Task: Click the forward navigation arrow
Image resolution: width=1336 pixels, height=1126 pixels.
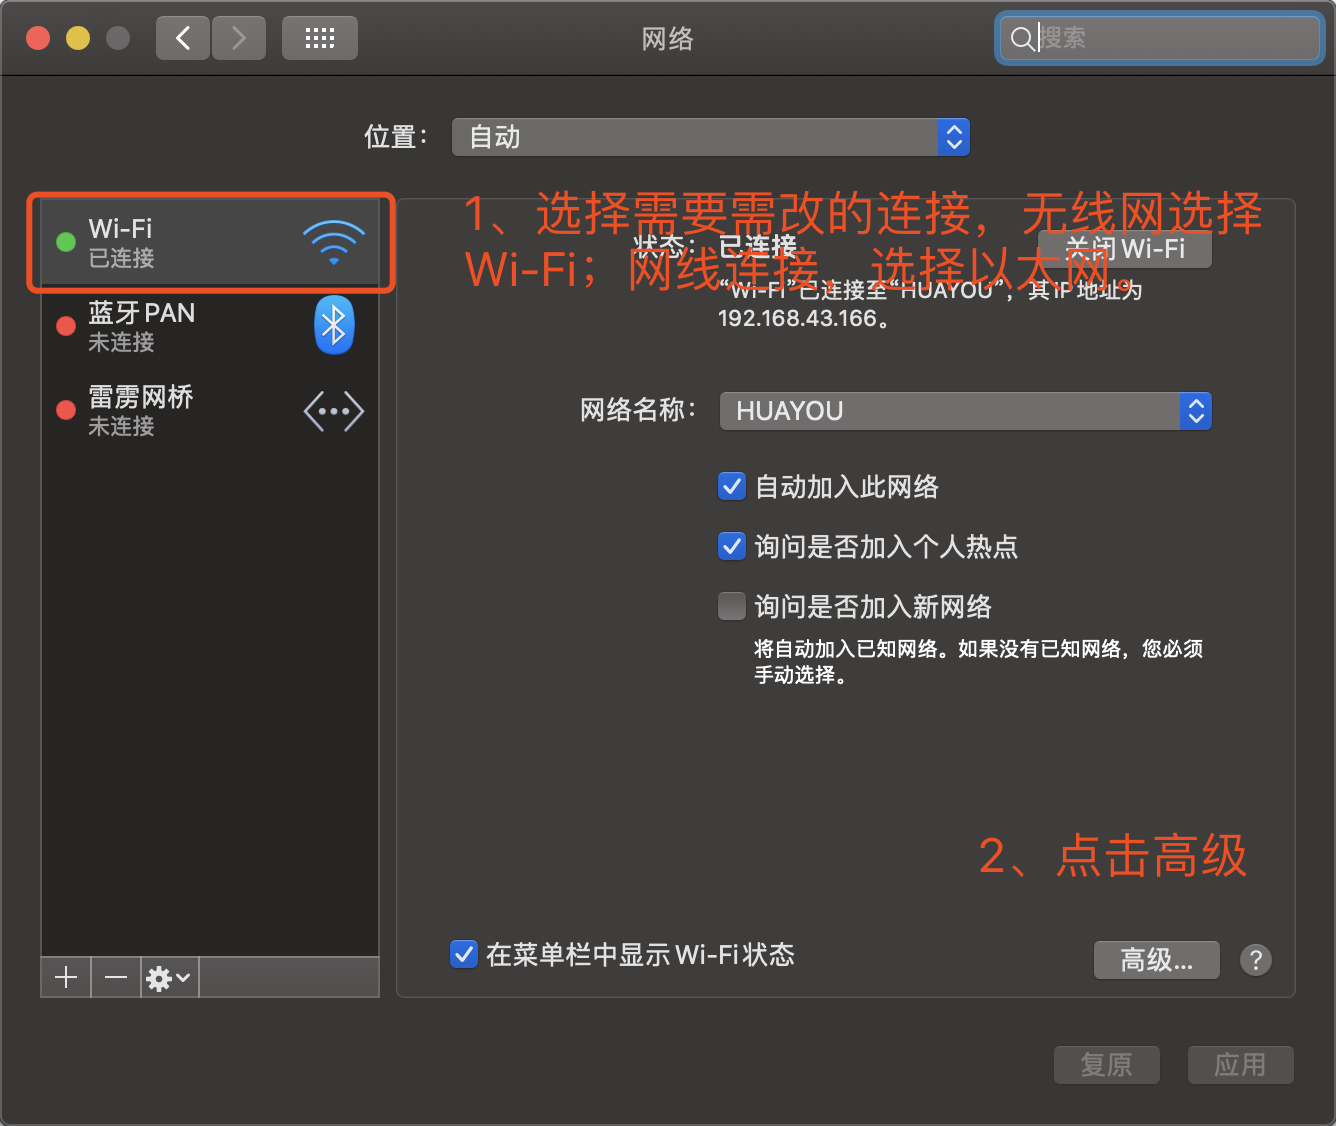Action: (238, 38)
